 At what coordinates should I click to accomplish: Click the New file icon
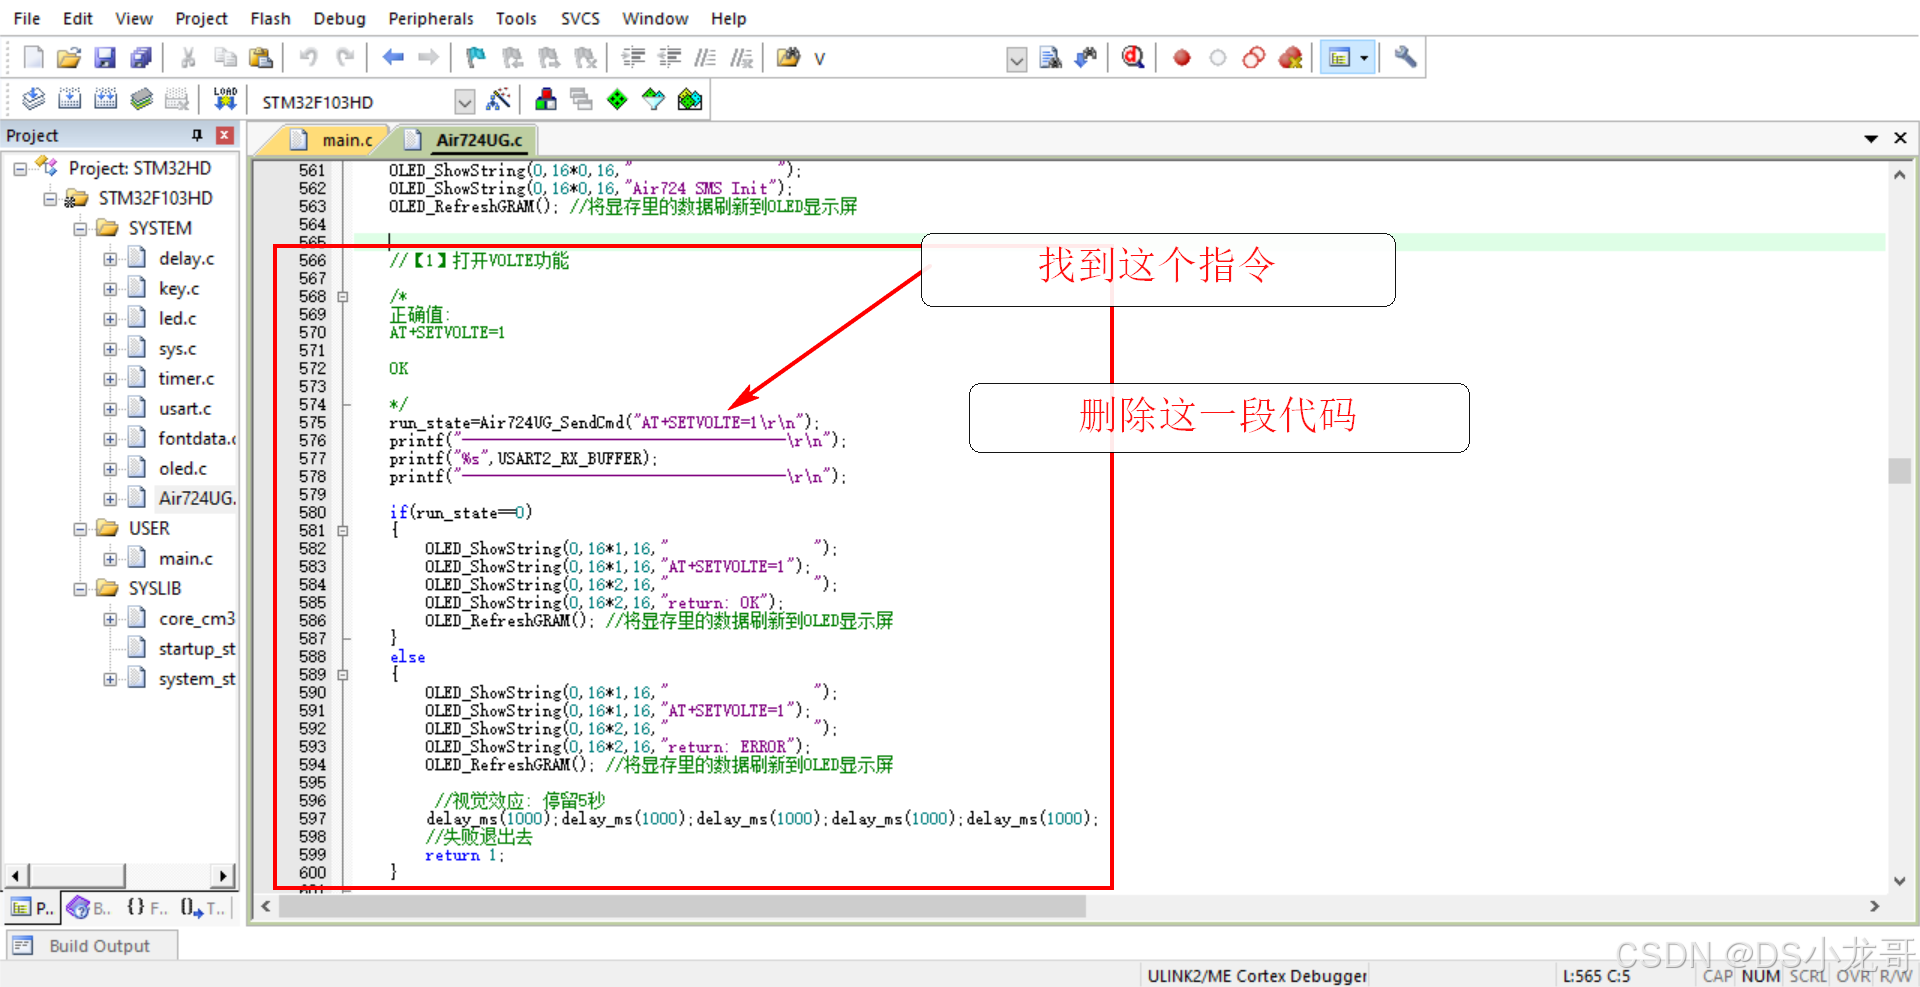(33, 58)
